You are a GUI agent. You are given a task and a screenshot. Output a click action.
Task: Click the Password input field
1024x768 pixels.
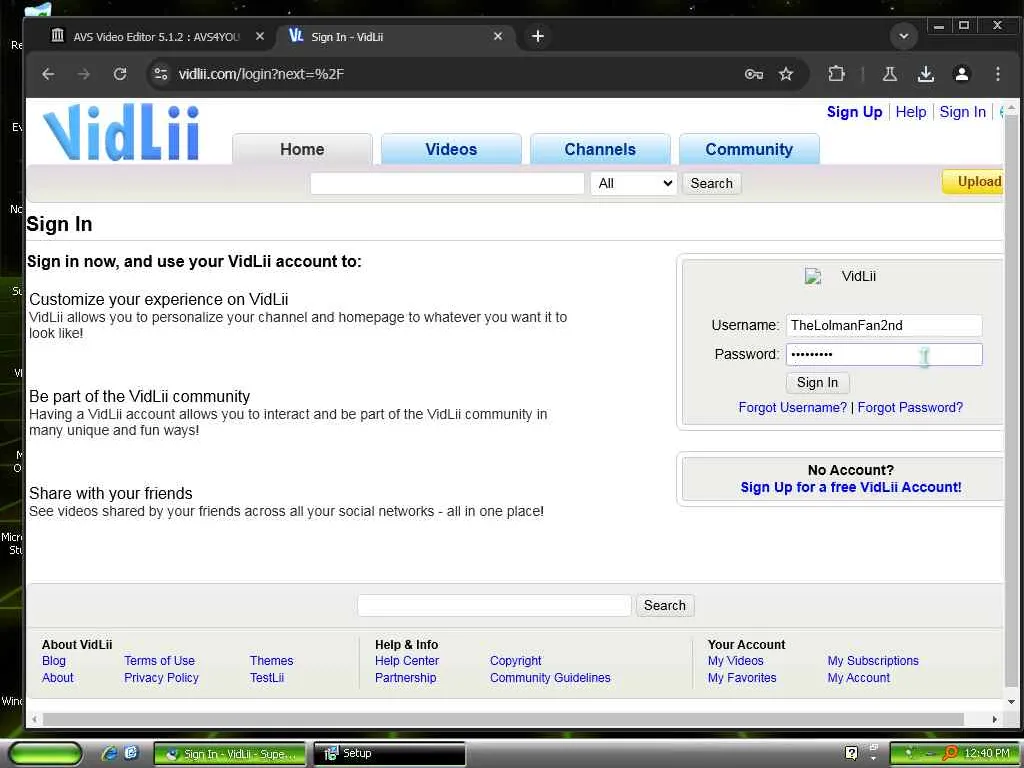pos(884,355)
